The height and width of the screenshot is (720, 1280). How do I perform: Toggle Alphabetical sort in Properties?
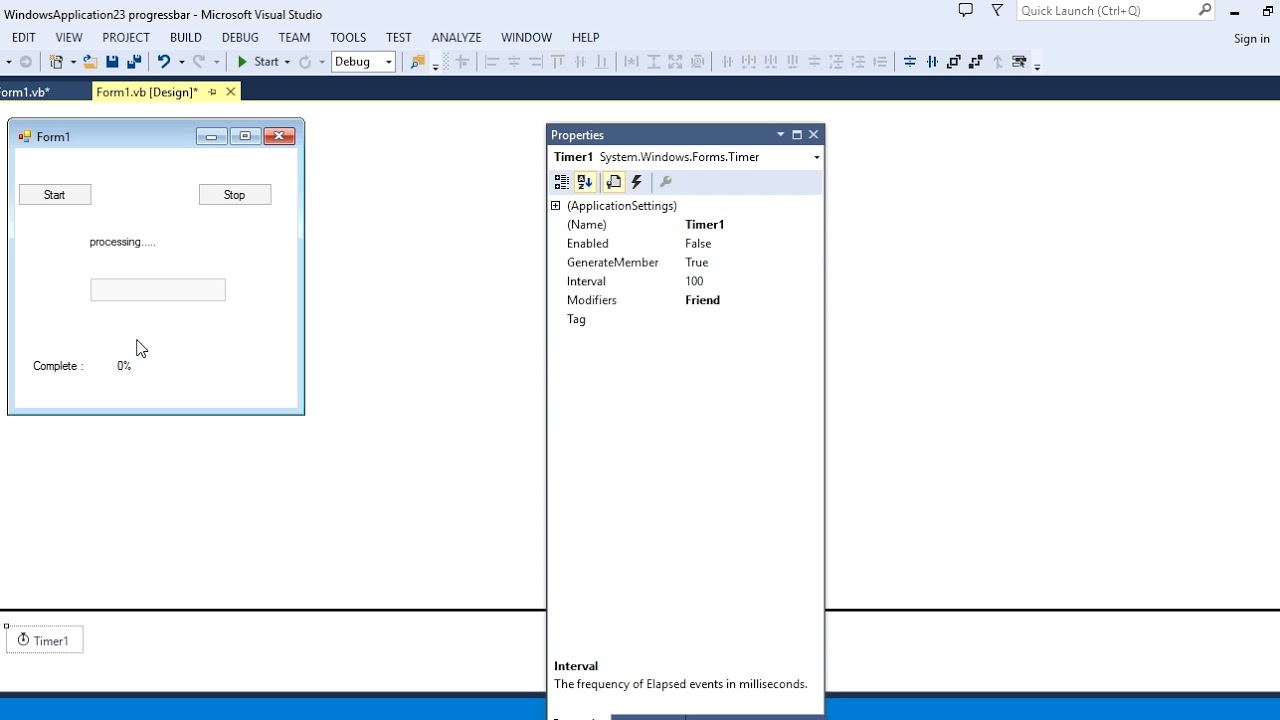coord(585,182)
